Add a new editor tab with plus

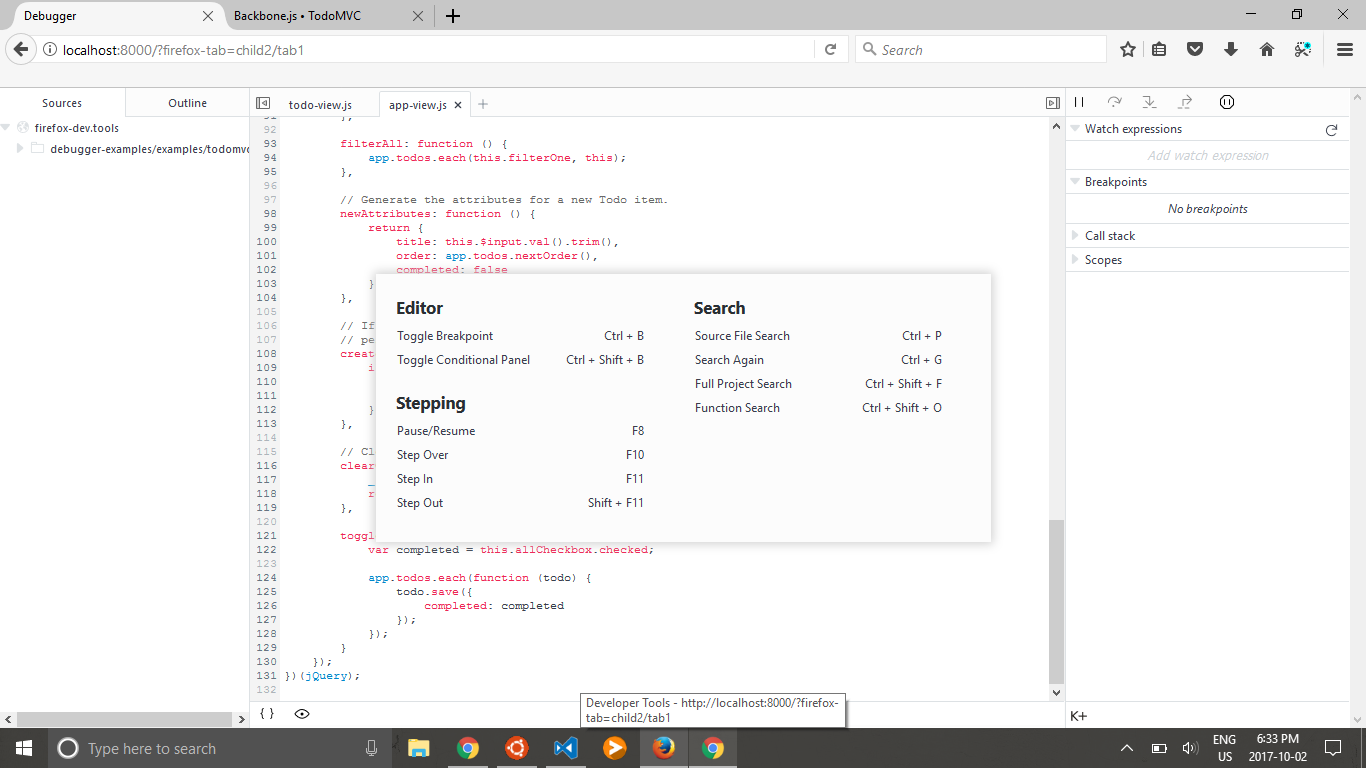tap(483, 104)
